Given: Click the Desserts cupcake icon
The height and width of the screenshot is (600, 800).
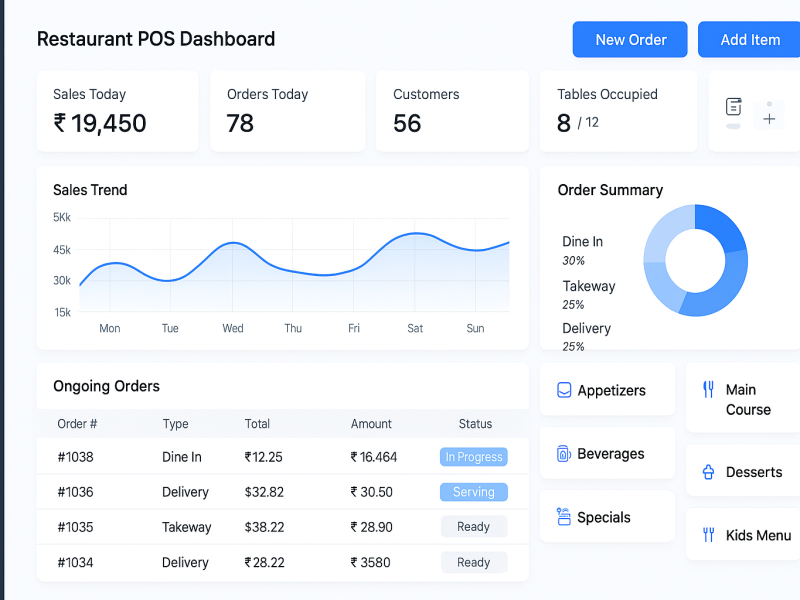Looking at the screenshot, I should (709, 472).
